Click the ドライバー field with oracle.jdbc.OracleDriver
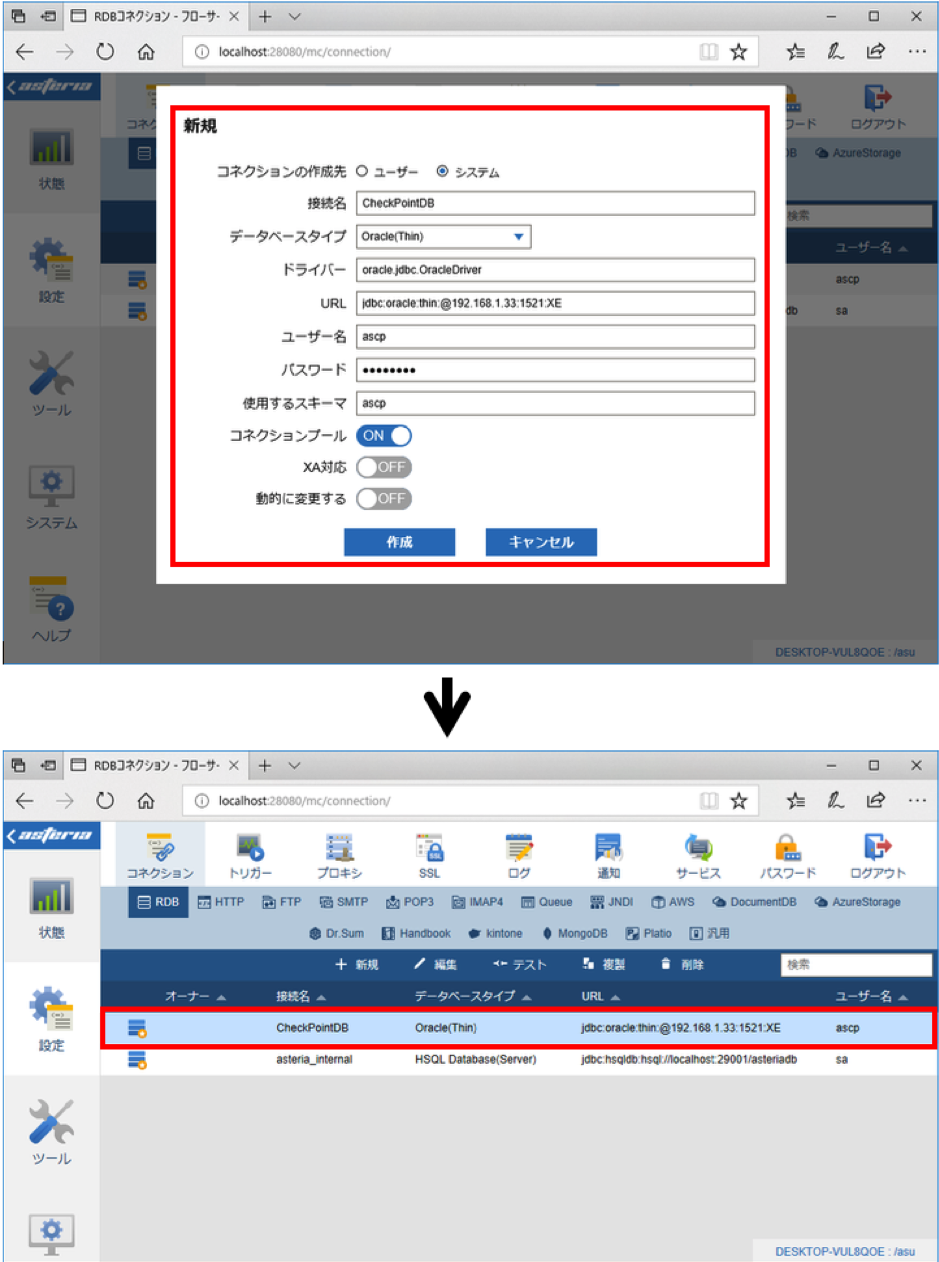Screen dimensions: 939x1262 tap(555, 270)
